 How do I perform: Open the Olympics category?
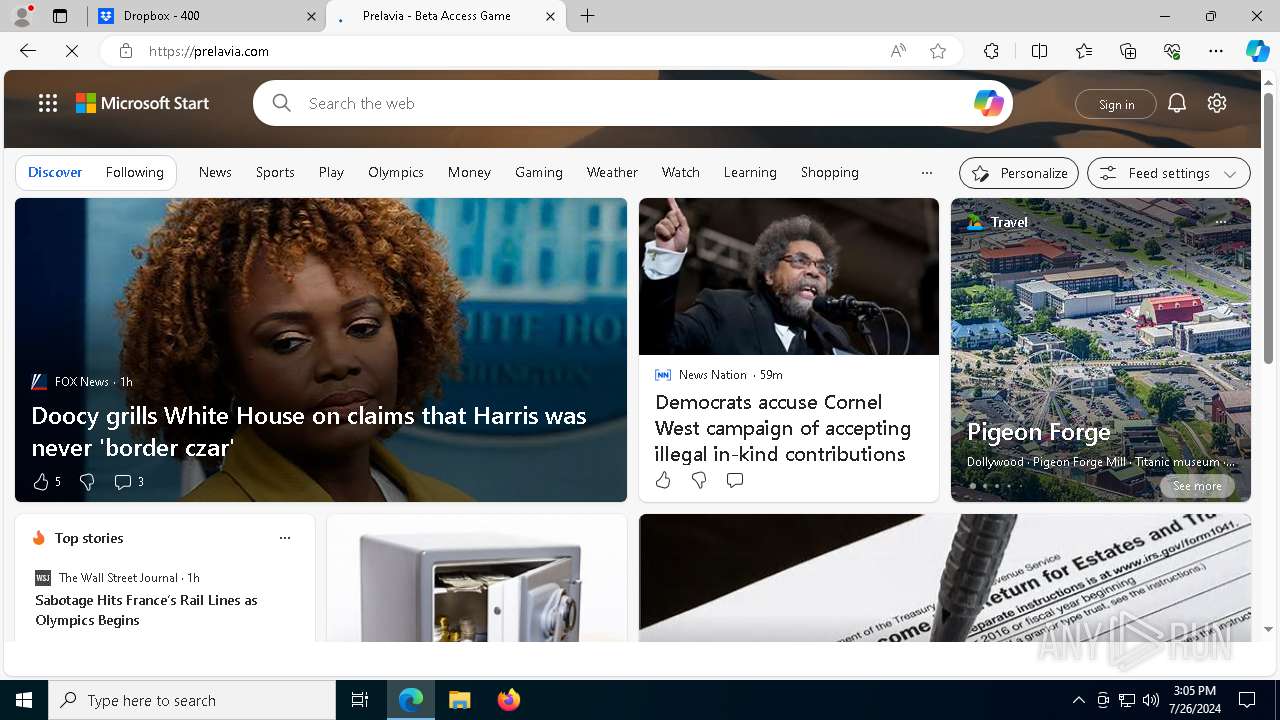pyautogui.click(x=396, y=172)
